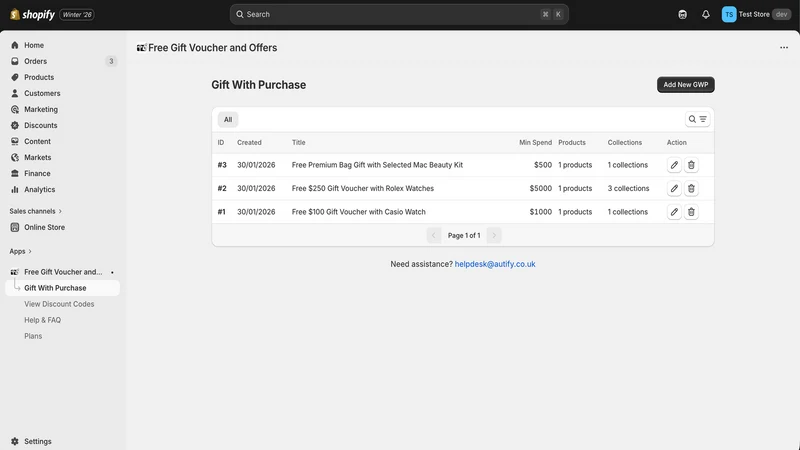Click the Shopify logo
The image size is (800, 450).
coord(32,14)
